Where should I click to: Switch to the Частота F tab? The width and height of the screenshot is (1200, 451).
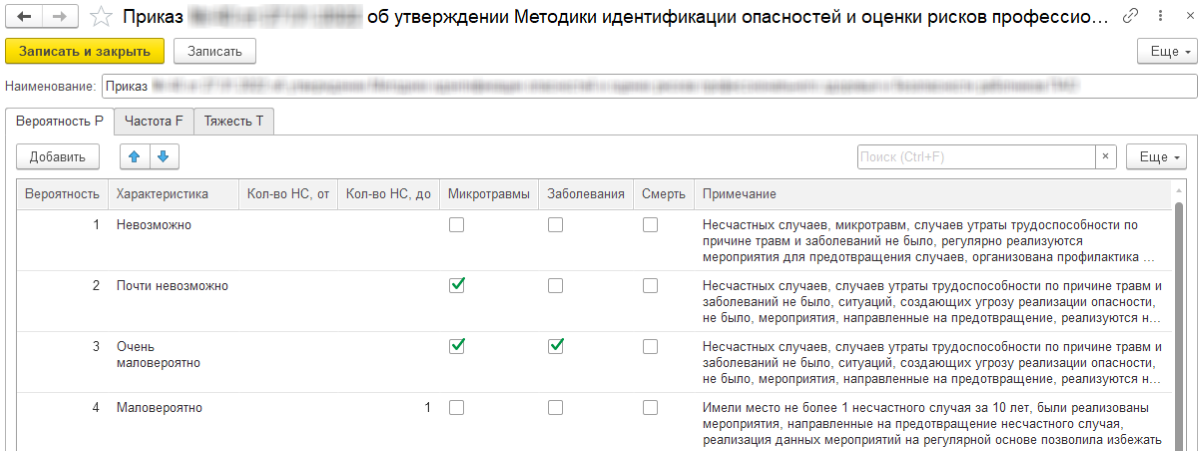click(153, 121)
